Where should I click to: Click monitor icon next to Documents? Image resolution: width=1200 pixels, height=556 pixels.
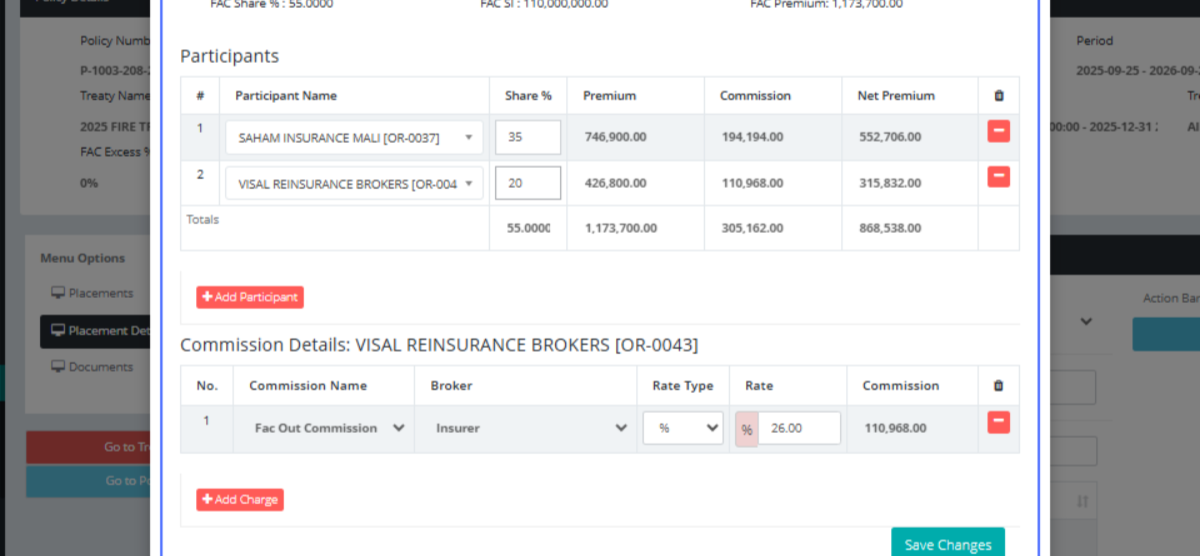[x=58, y=367]
